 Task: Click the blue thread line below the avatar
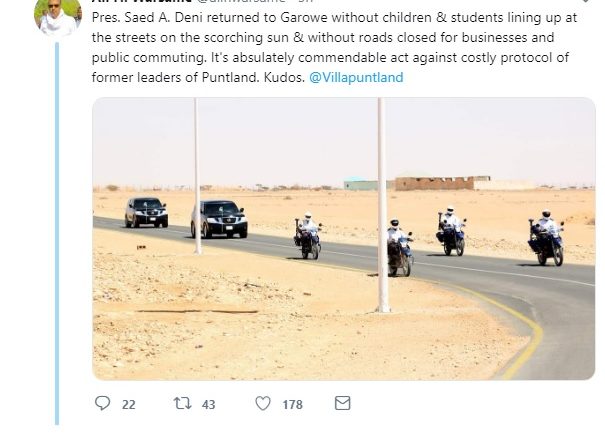tap(57, 233)
